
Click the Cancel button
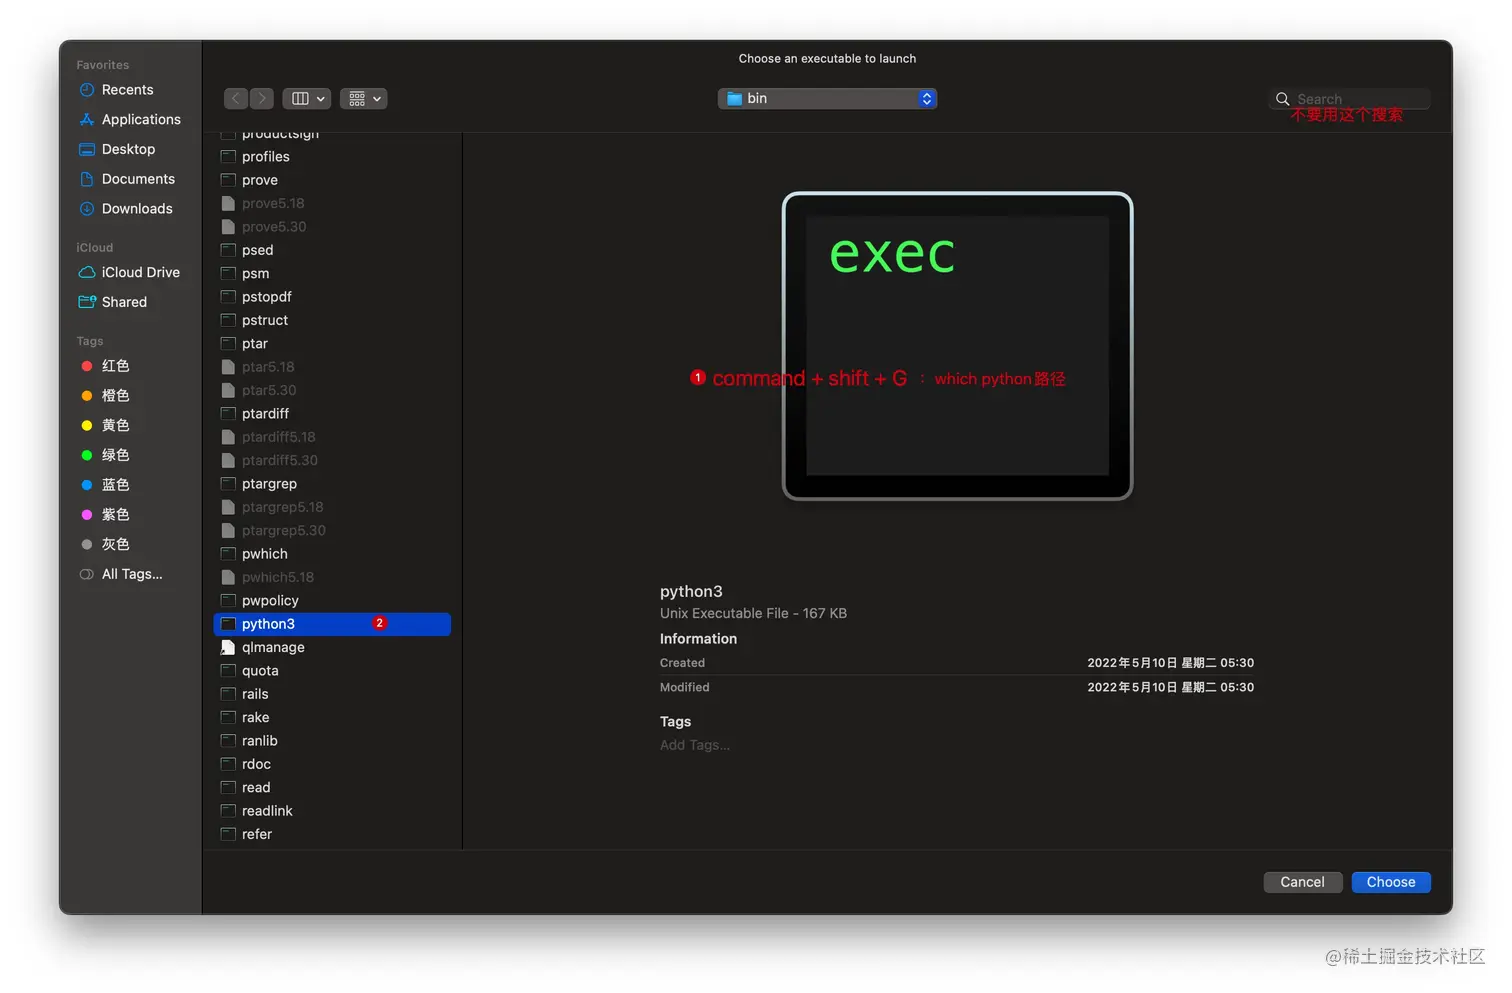[1302, 882]
